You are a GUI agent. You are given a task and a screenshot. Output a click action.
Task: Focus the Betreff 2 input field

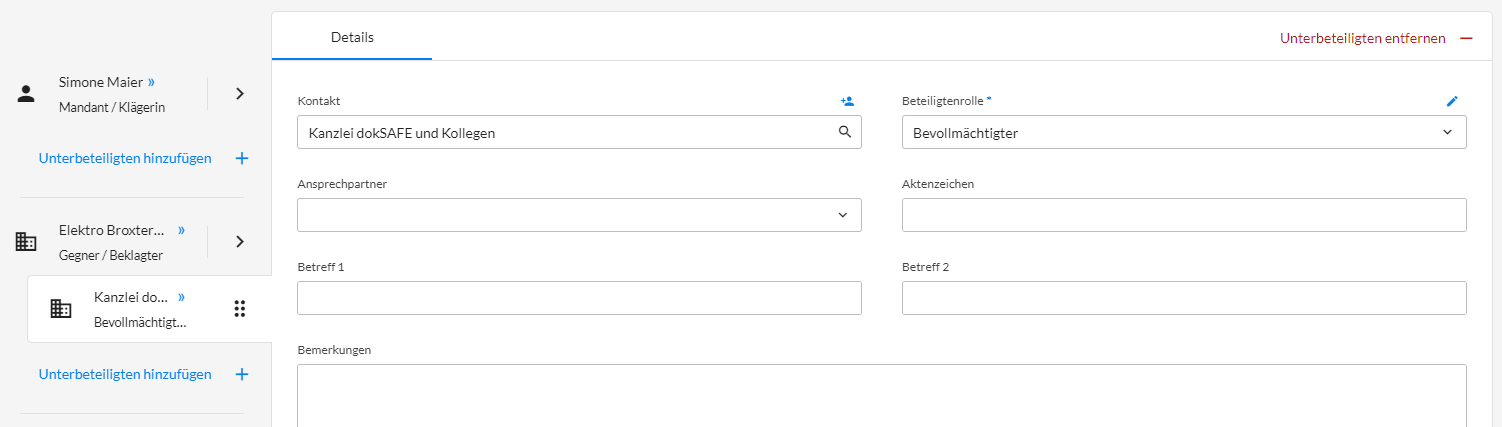1184,298
